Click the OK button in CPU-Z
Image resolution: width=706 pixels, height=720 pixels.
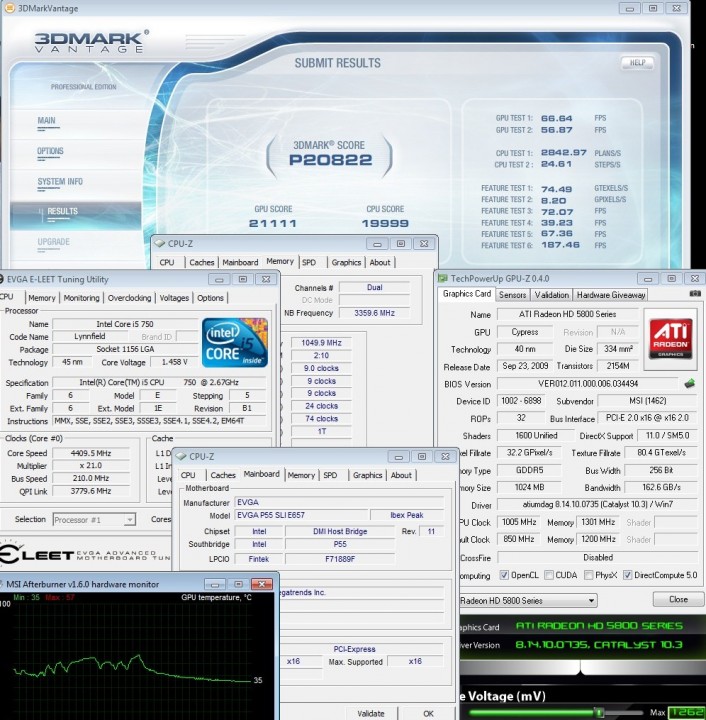pos(428,713)
